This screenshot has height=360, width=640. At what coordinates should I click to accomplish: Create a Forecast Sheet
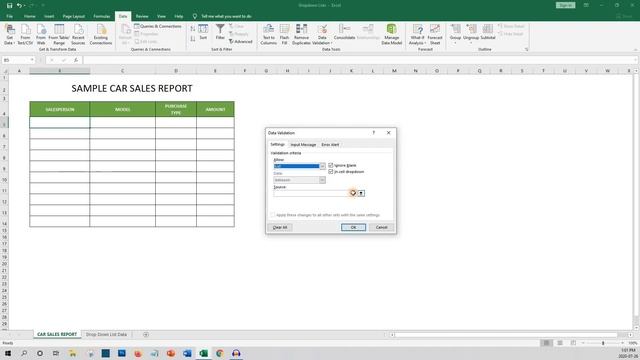(435, 34)
